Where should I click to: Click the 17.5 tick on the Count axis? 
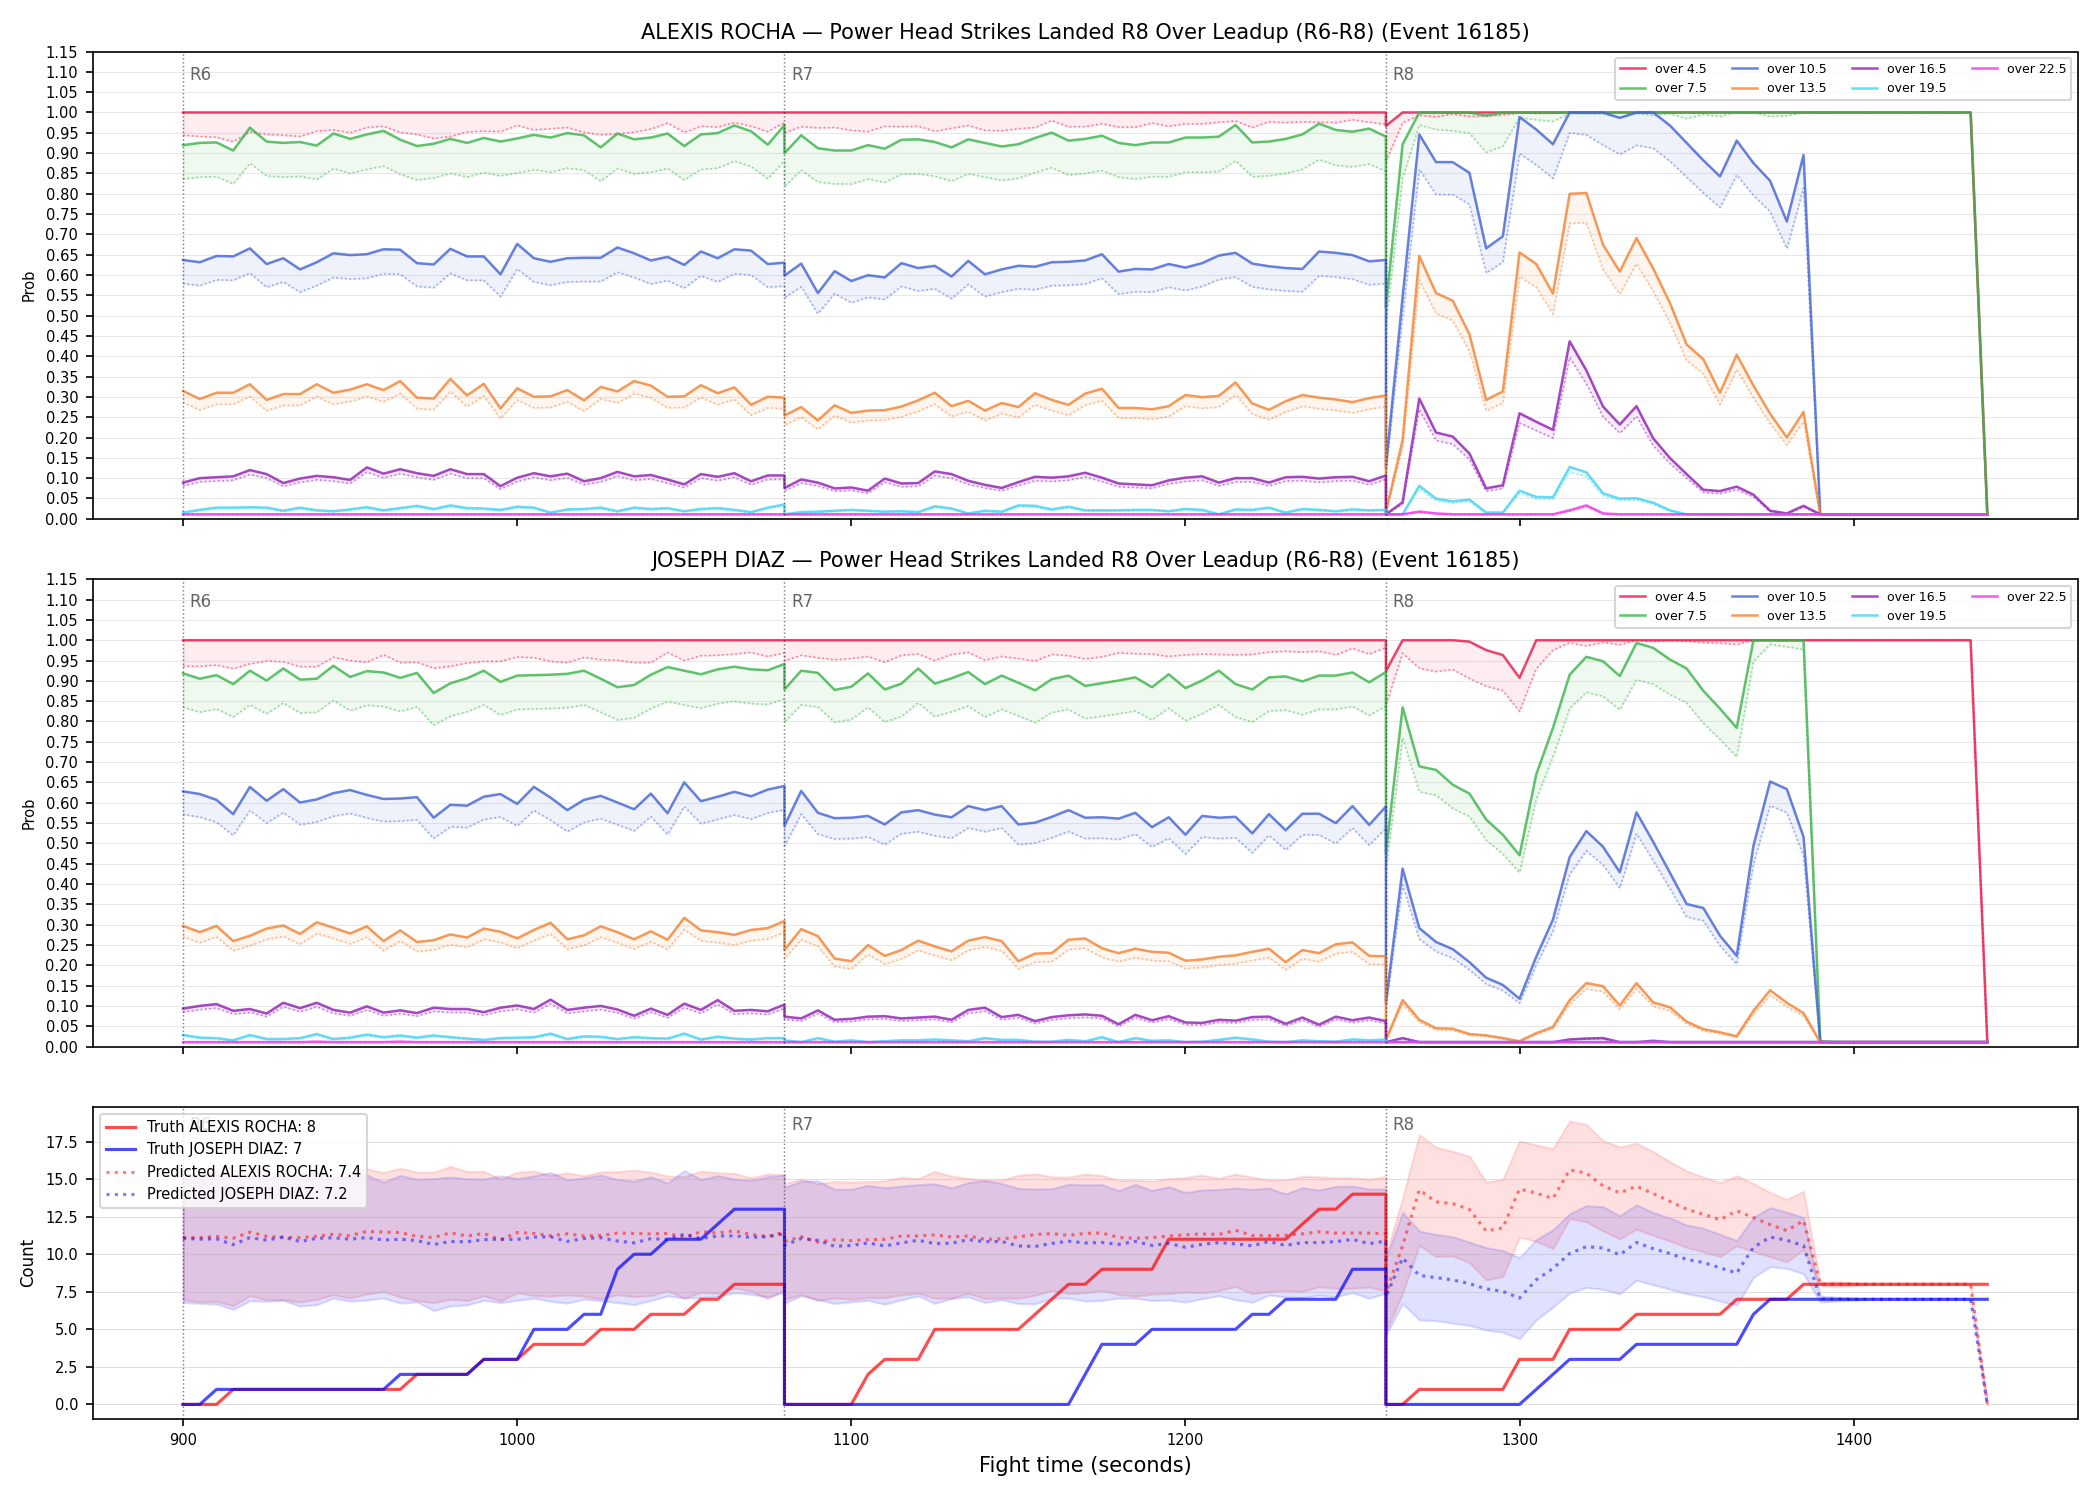coord(64,1142)
